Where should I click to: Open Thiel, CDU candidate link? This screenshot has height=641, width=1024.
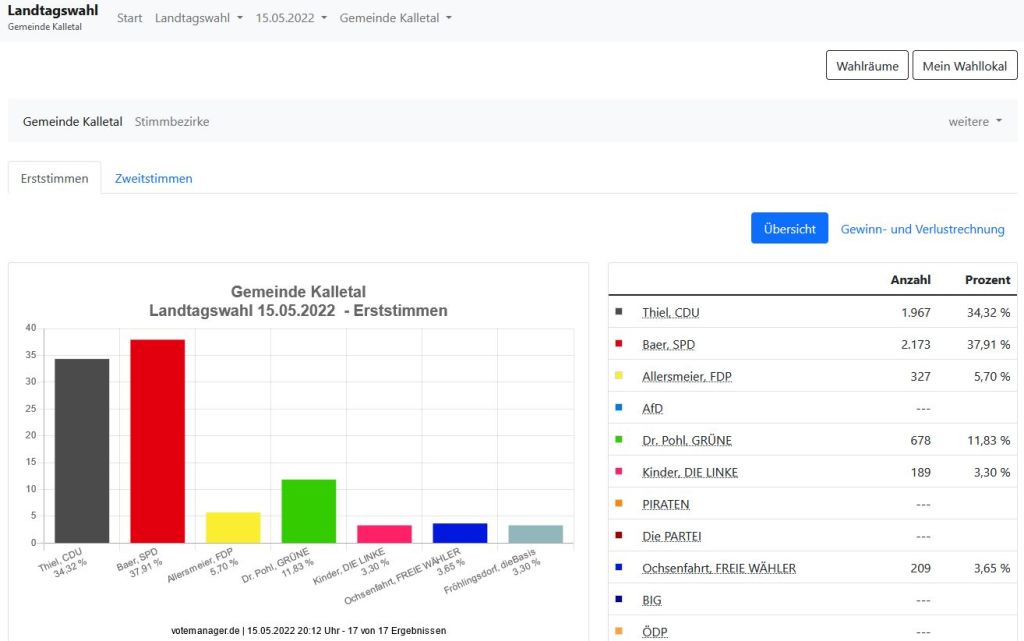click(x=671, y=313)
